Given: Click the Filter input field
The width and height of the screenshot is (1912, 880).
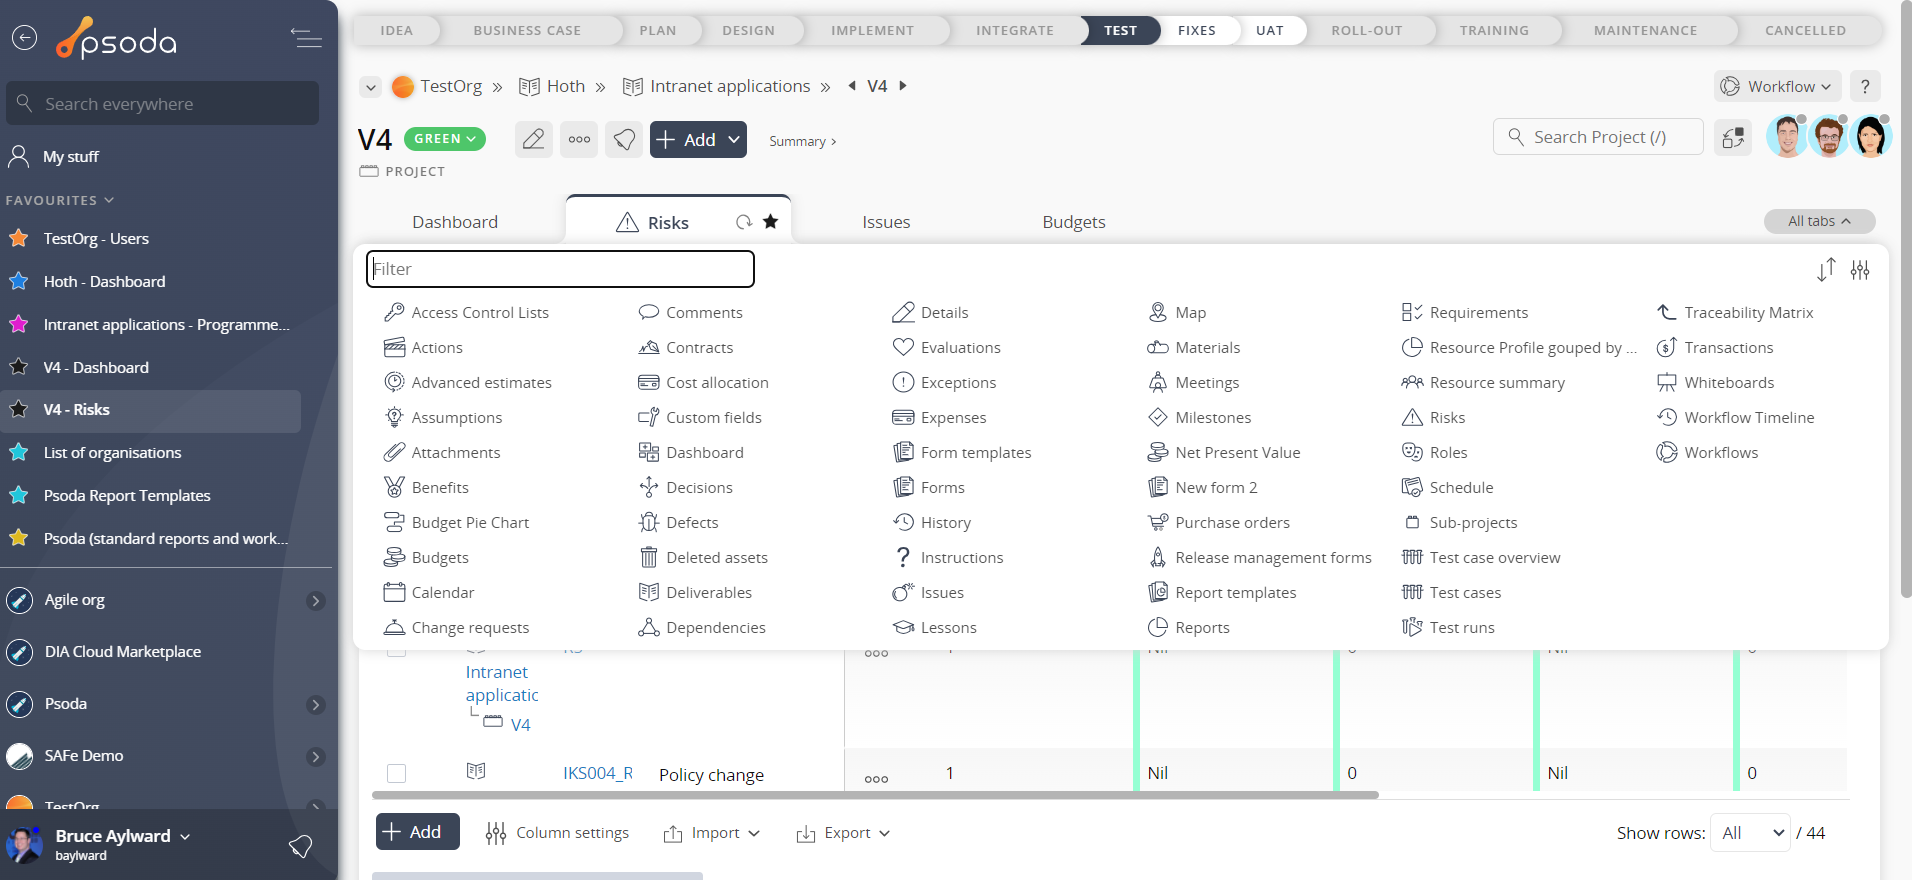Looking at the screenshot, I should coord(560,269).
